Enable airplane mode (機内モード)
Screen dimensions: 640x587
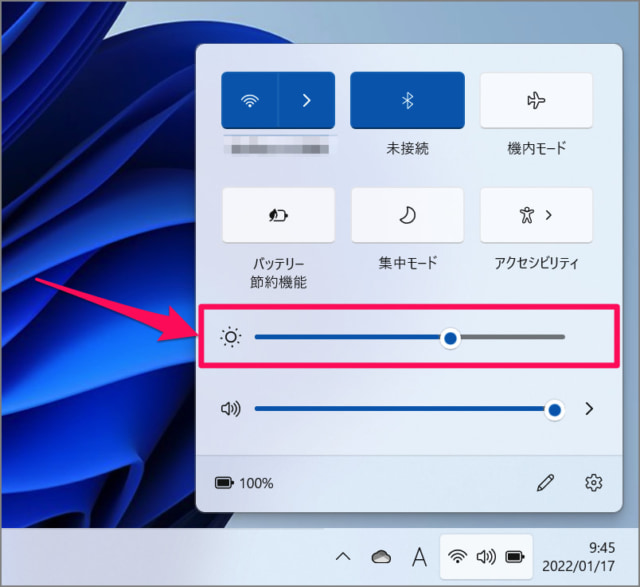[x=536, y=100]
